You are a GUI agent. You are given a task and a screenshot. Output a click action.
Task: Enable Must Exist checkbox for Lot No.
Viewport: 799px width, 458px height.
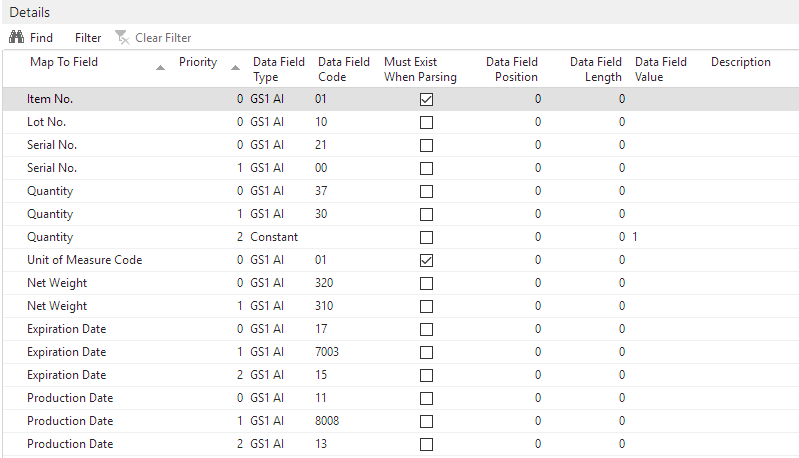(x=426, y=122)
